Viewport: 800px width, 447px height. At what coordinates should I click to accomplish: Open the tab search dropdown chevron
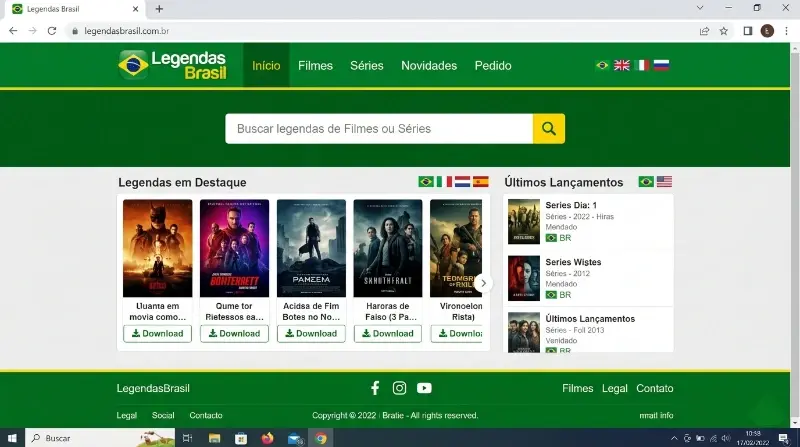pos(700,8)
